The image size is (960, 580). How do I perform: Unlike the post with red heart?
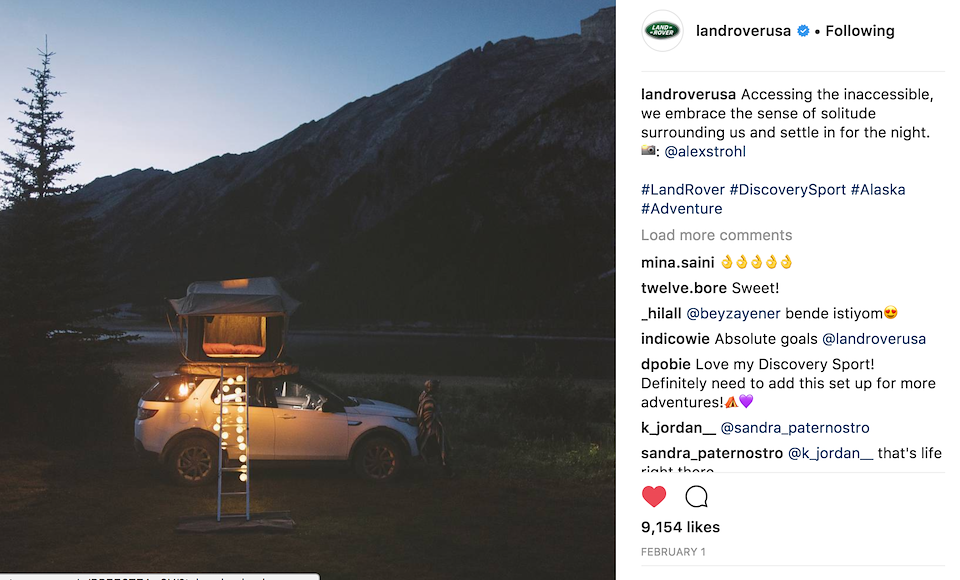click(x=654, y=496)
